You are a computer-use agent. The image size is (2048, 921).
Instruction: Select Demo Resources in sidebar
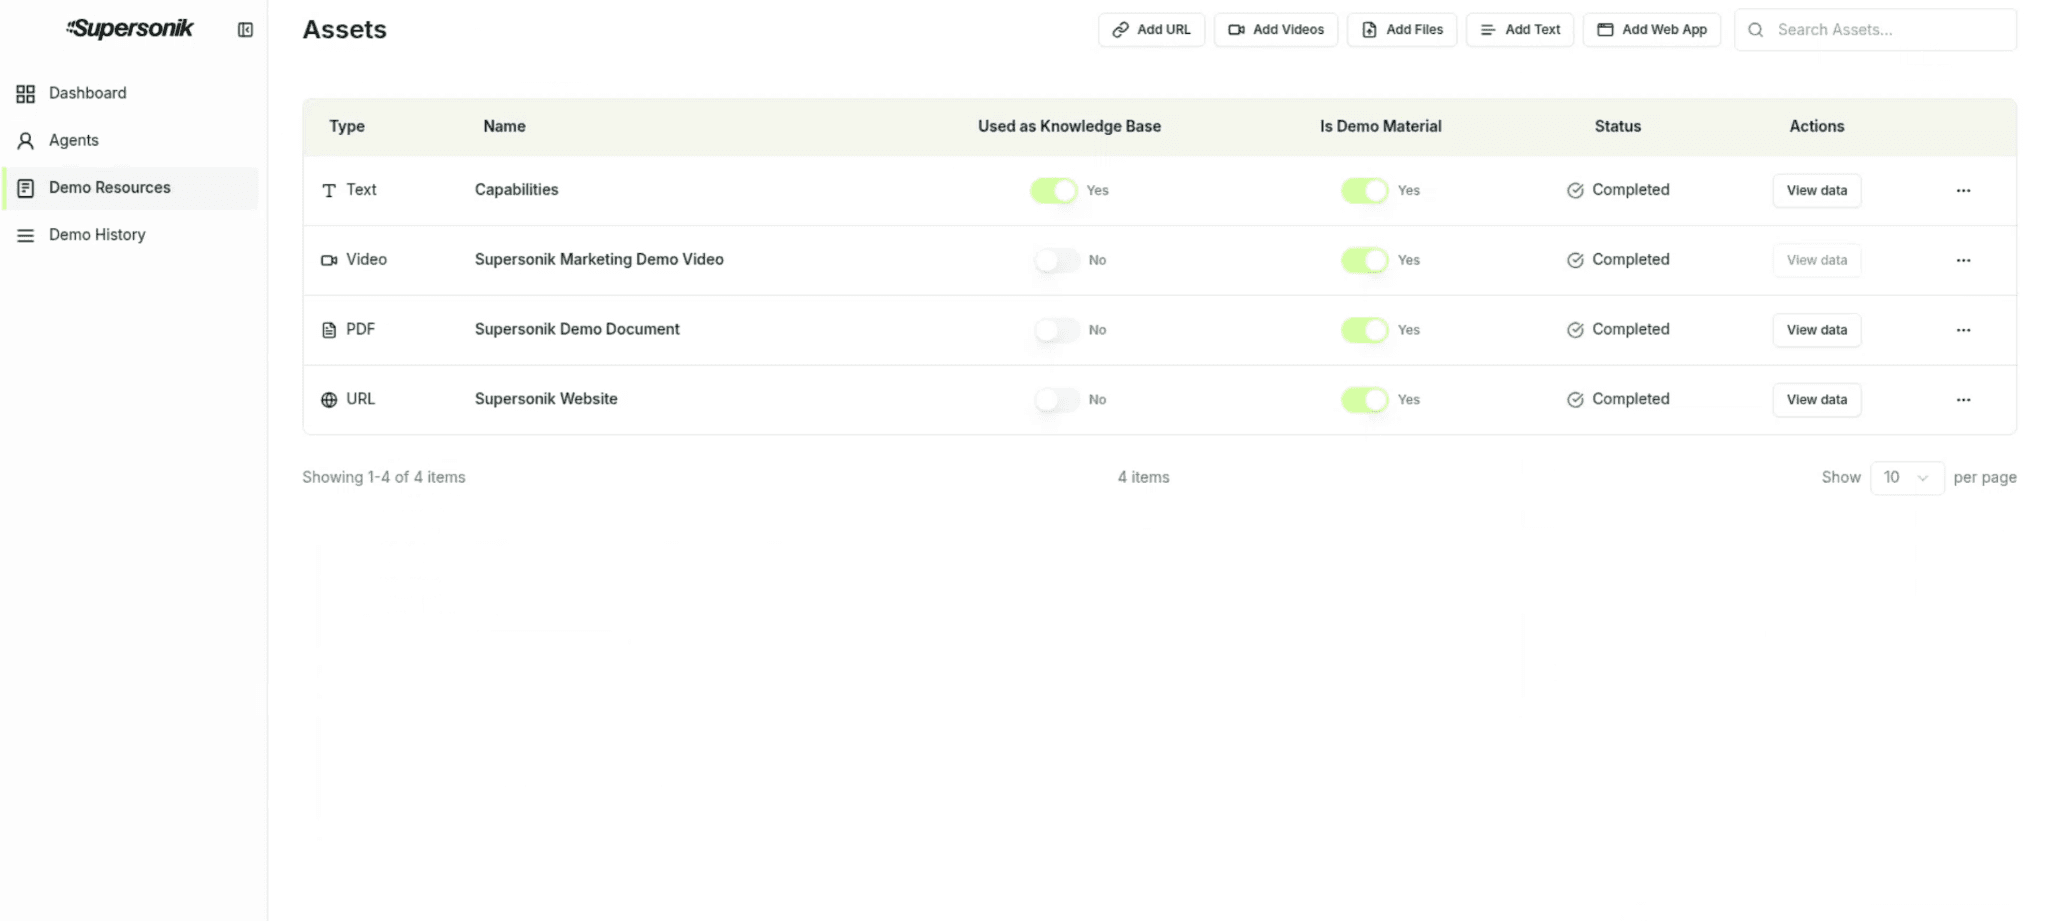coord(131,188)
